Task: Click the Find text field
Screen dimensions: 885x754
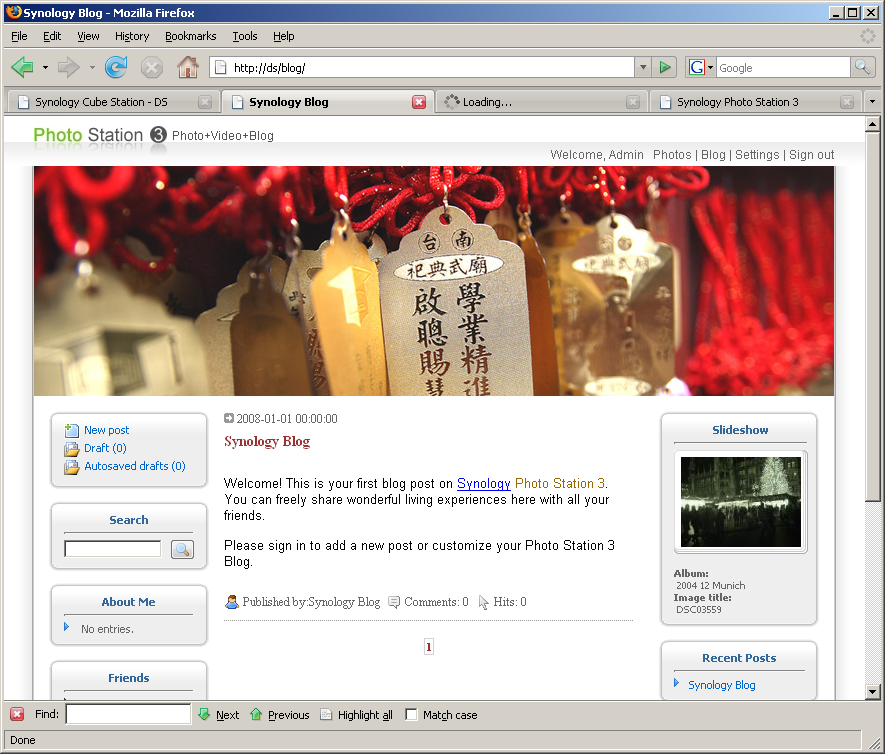Action: [x=128, y=714]
